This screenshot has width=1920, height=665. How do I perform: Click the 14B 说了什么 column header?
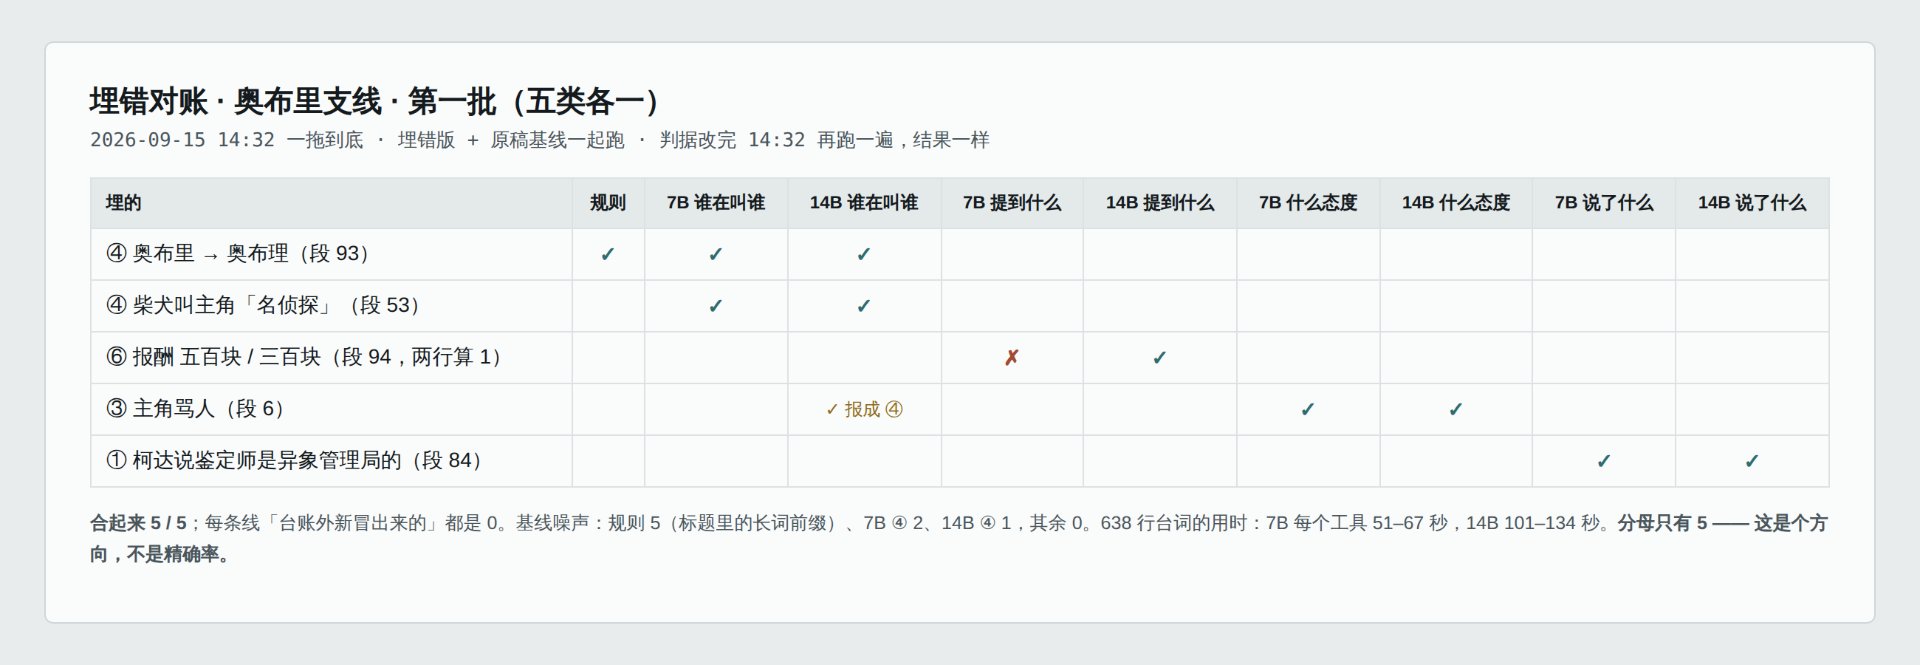pos(1752,203)
